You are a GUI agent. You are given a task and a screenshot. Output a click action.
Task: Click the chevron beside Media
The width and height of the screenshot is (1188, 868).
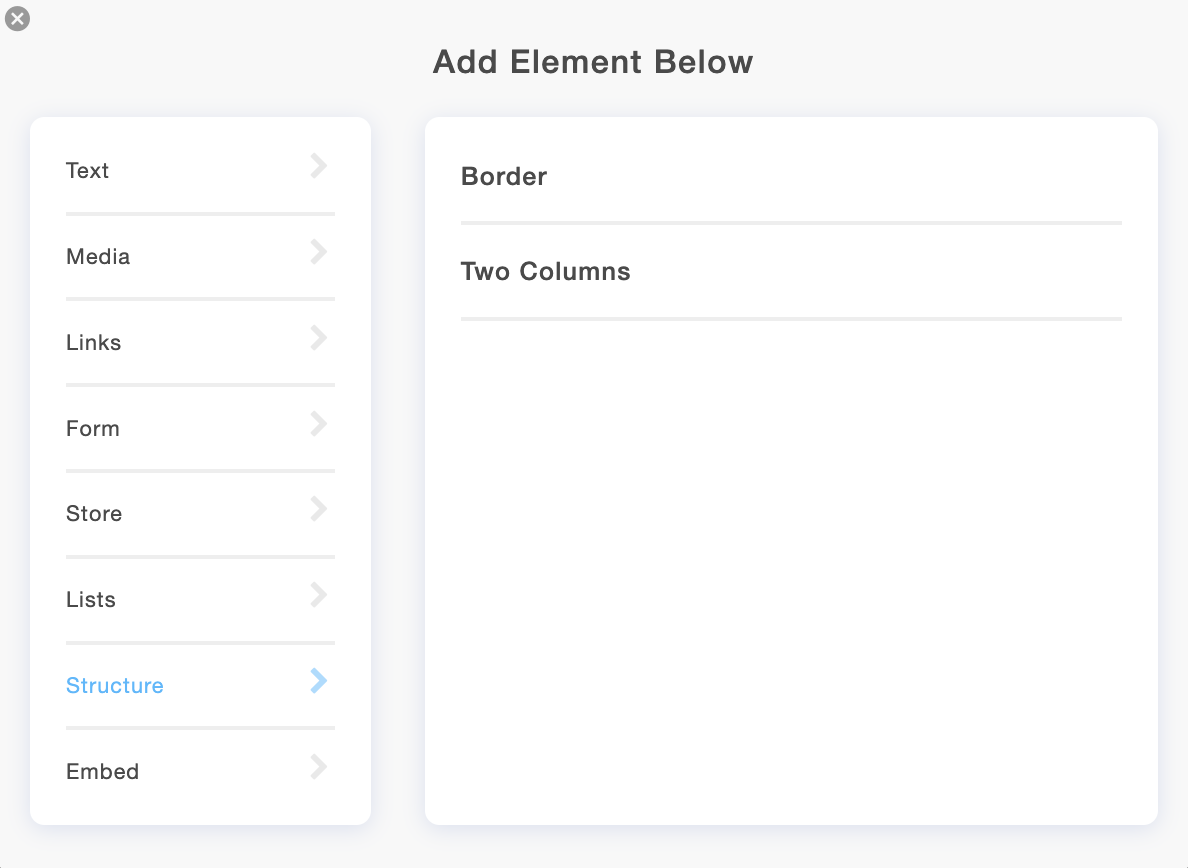click(x=318, y=252)
